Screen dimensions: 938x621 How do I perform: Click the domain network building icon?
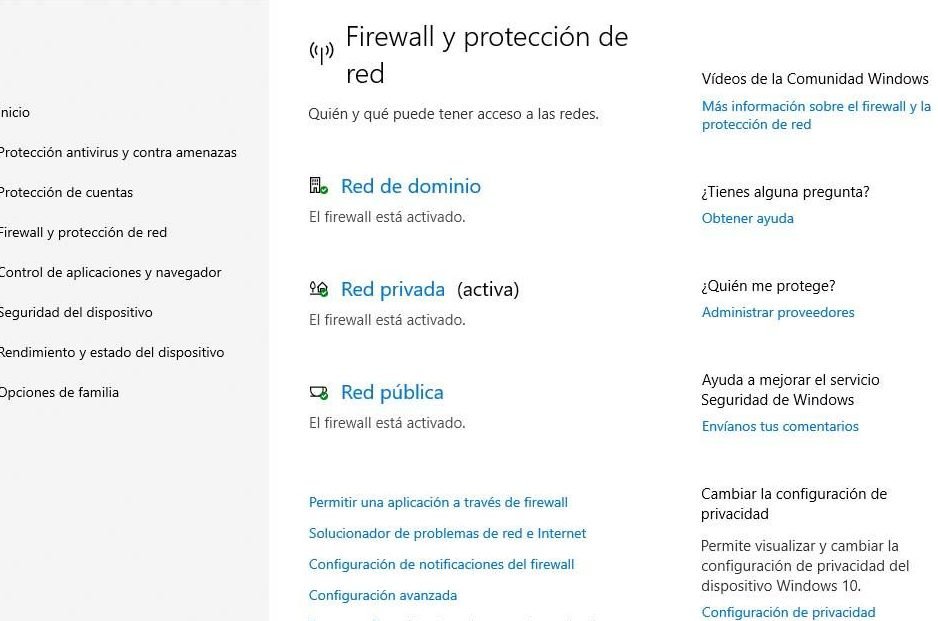tap(318, 186)
